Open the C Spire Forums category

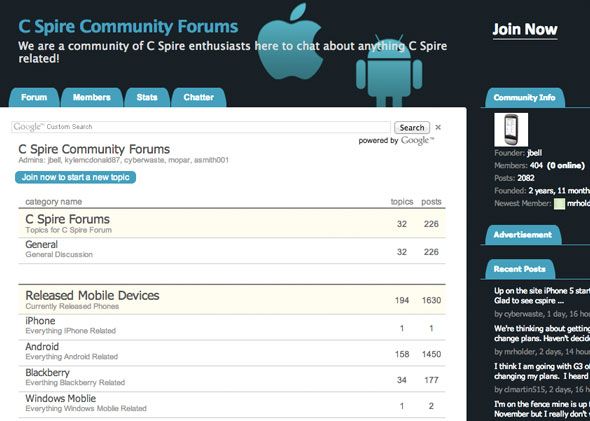point(68,219)
